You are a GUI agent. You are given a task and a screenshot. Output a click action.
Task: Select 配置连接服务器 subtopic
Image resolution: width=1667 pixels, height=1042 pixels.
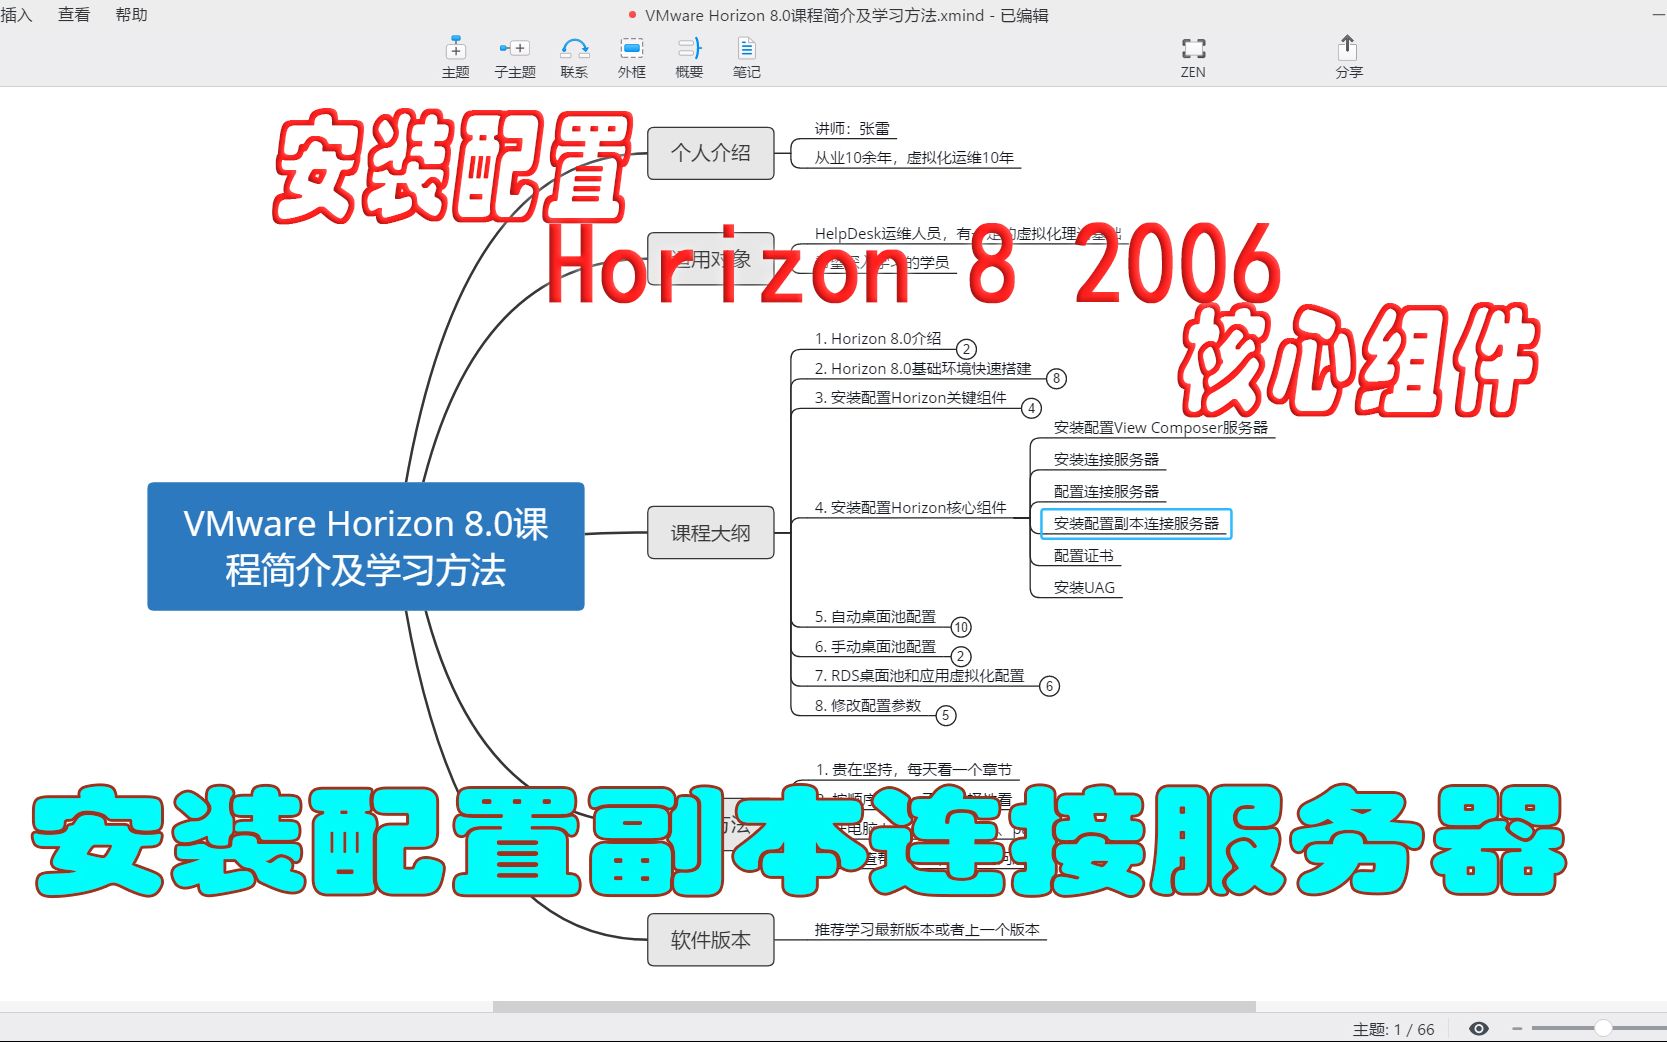(x=1106, y=491)
